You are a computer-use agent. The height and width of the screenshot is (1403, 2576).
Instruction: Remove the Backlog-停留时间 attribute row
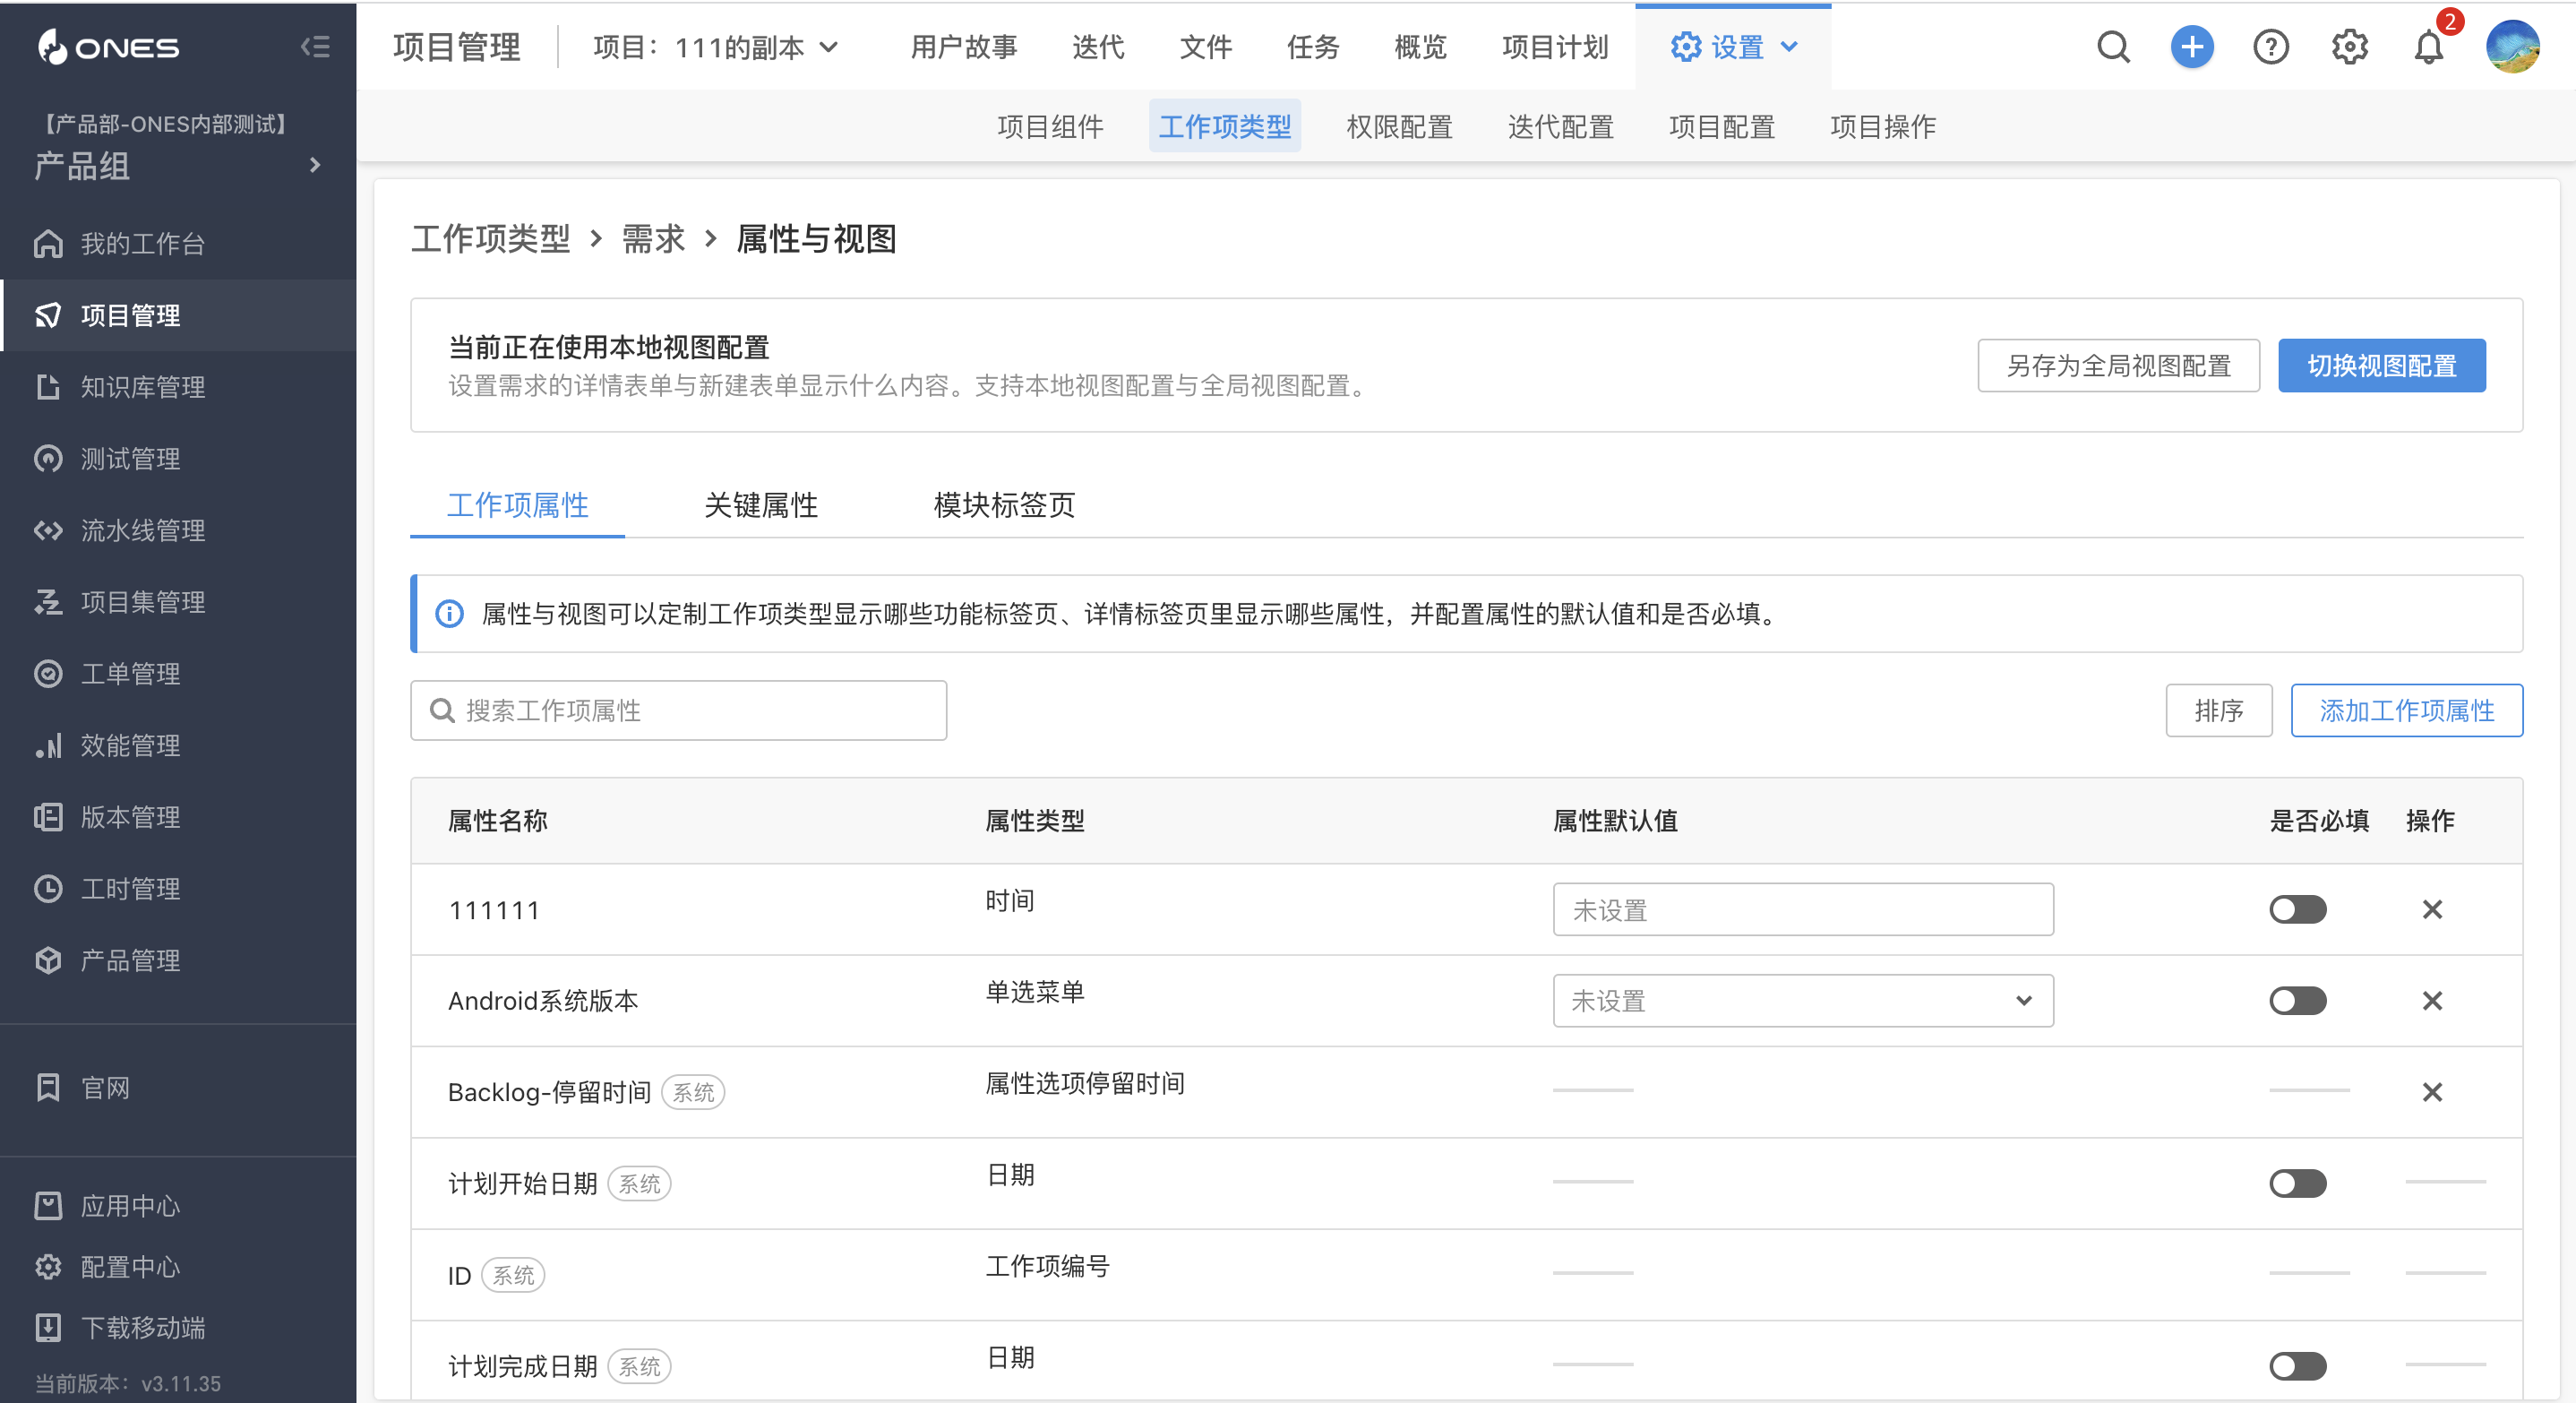2432,1092
